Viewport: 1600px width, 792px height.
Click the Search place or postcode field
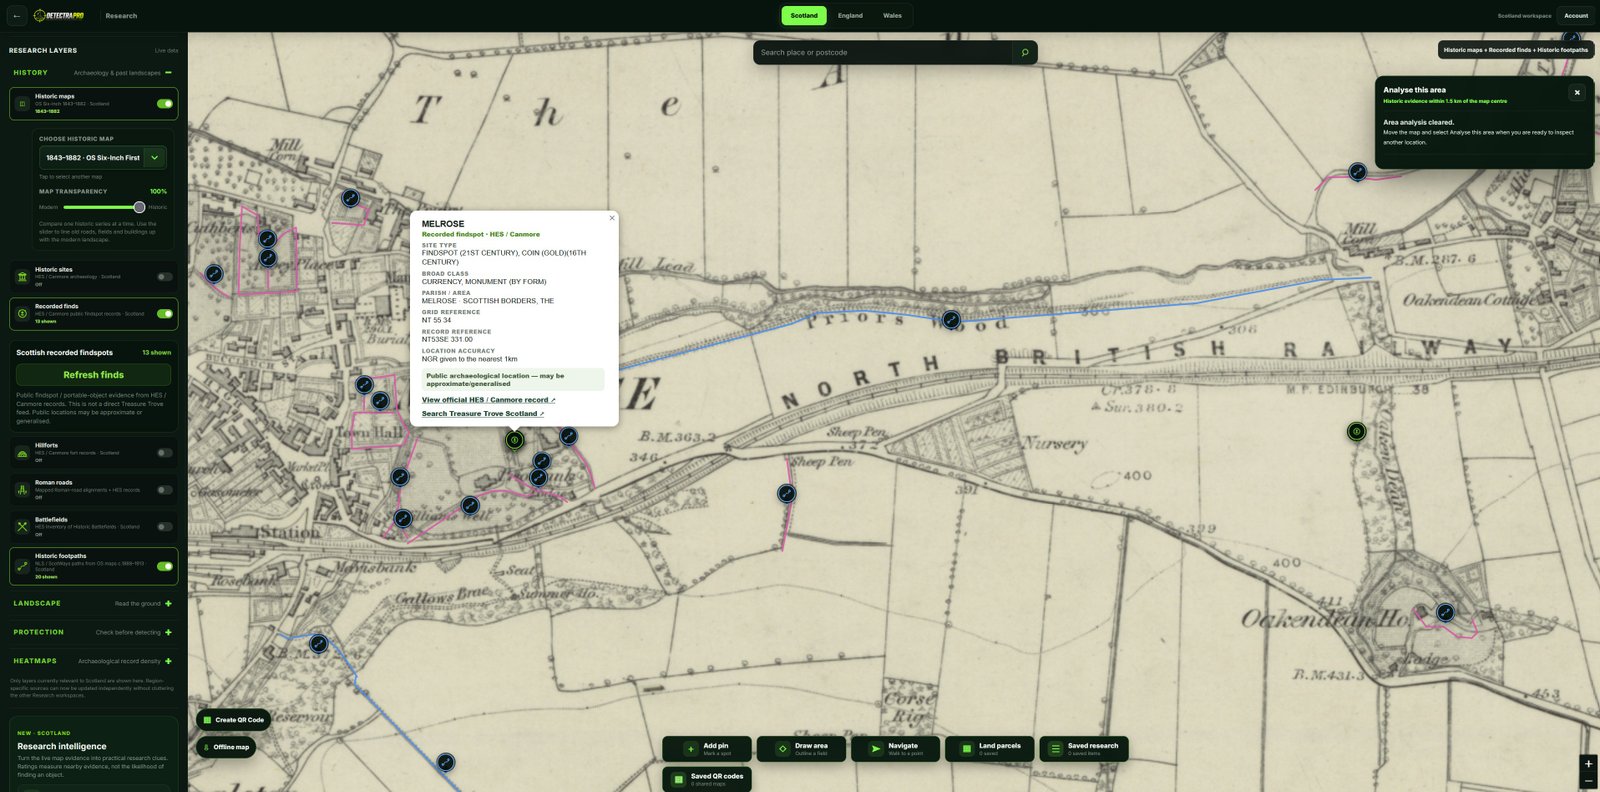[882, 53]
